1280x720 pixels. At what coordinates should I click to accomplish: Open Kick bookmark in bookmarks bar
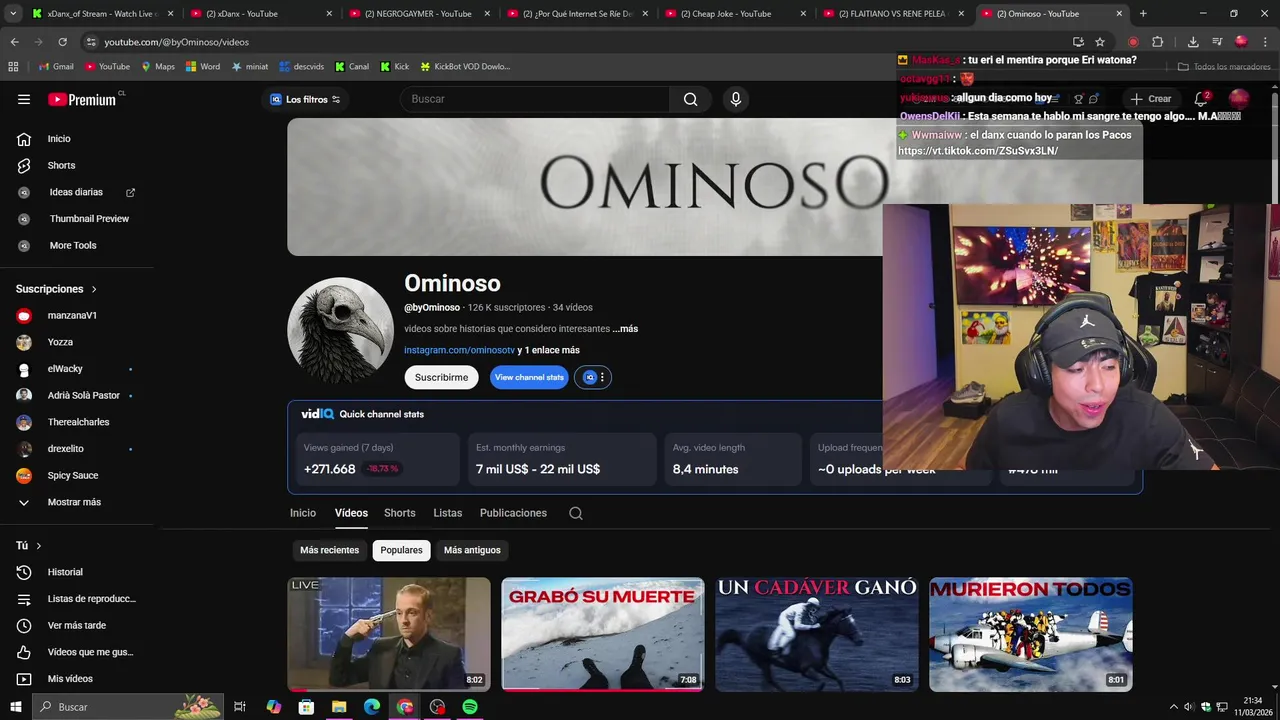pos(394,67)
